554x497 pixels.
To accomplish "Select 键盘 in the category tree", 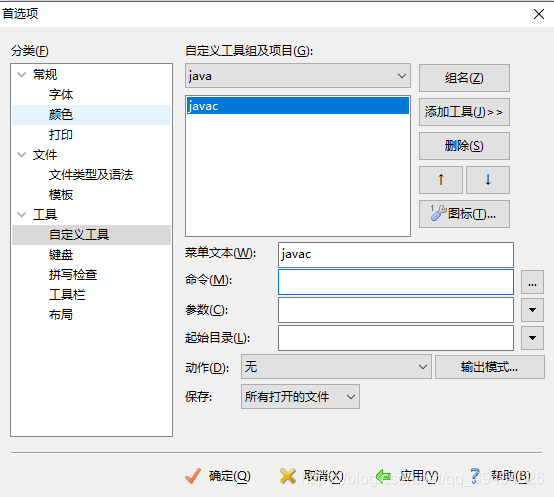I will (x=61, y=255).
